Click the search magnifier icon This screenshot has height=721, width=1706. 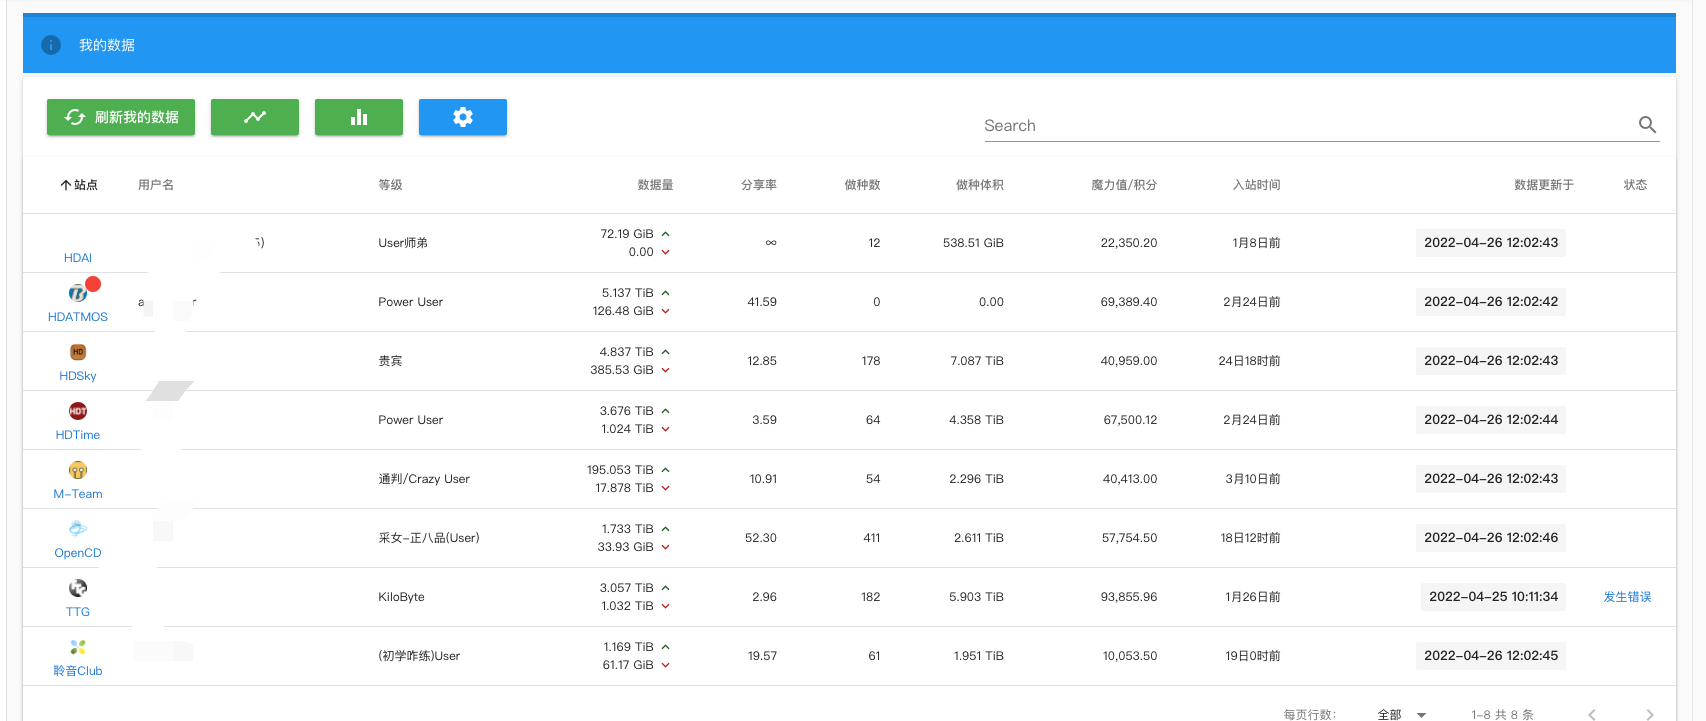1647,125
